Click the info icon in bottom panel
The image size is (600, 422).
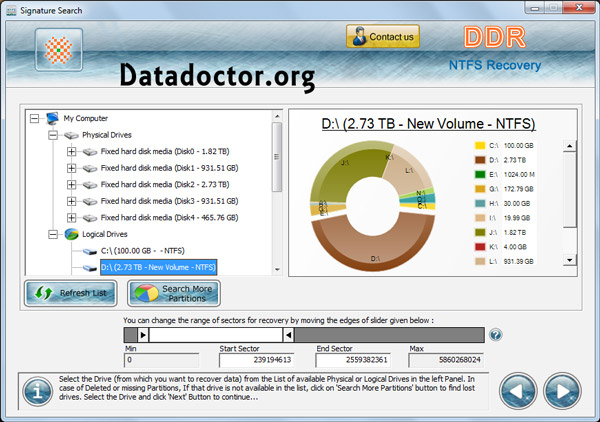point(38,392)
